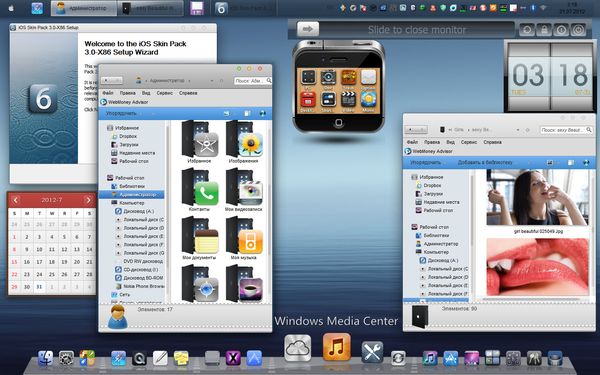Click the Wi-Fi signal icon in the tray
The image size is (600, 375).
tap(543, 8)
